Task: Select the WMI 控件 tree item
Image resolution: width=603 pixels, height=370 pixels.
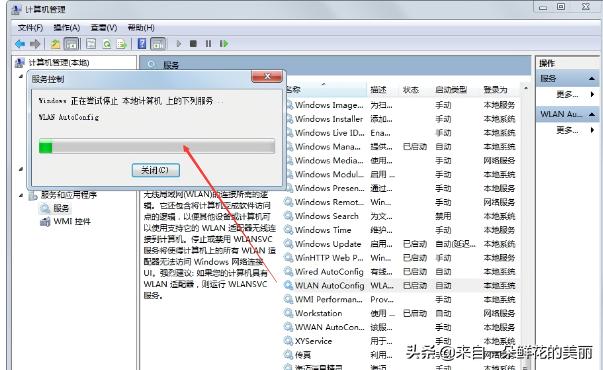Action: coord(72,222)
